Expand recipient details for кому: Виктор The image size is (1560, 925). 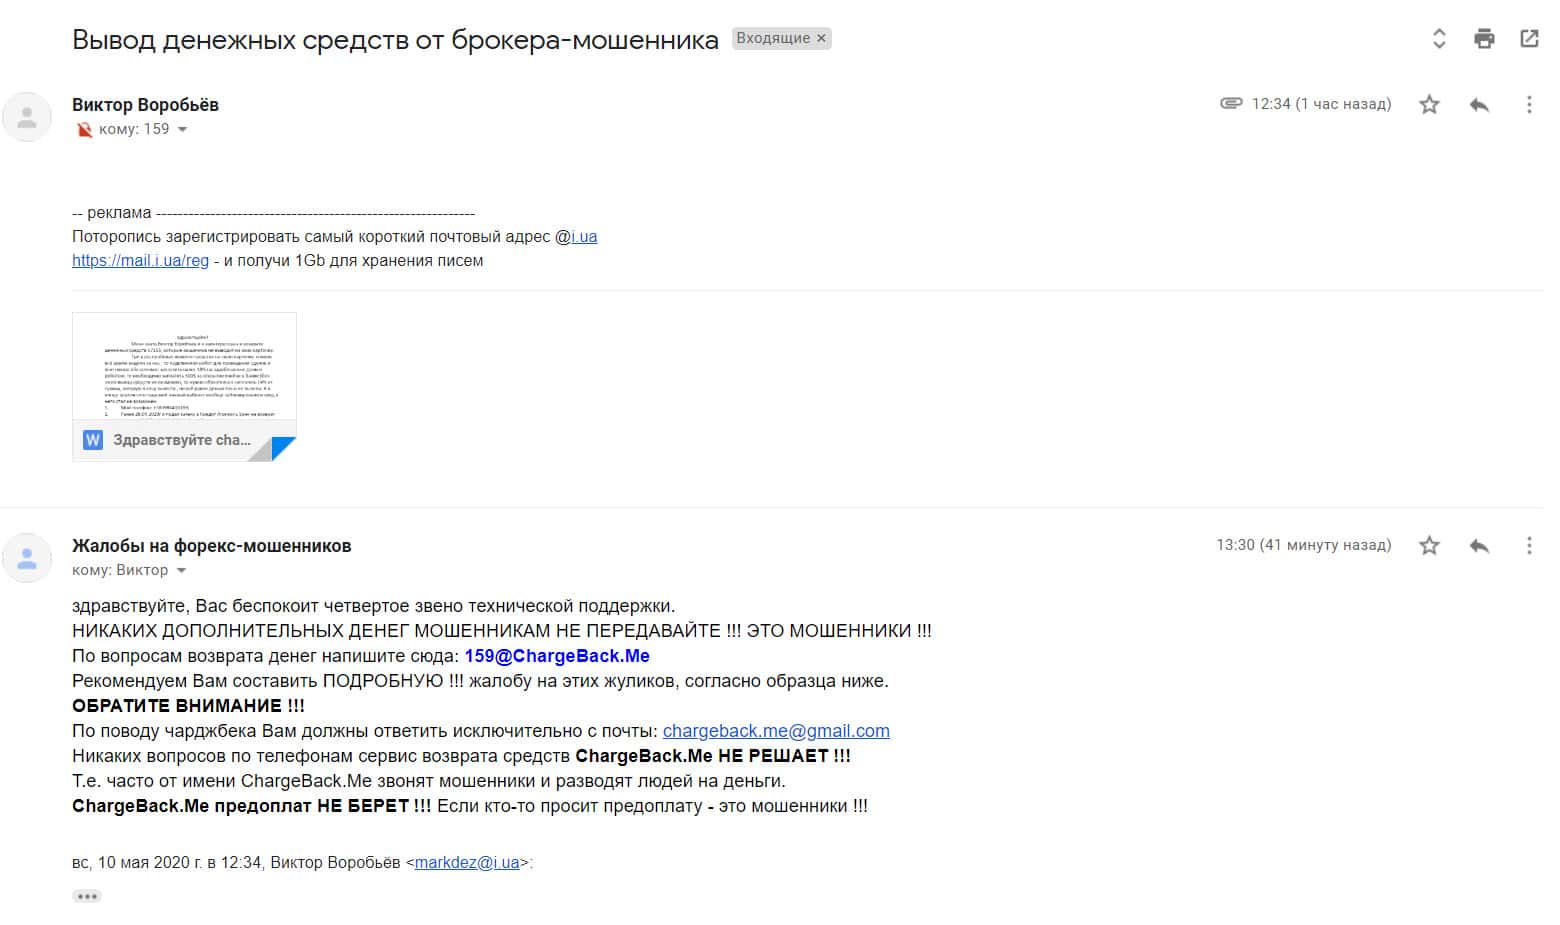click(x=181, y=570)
